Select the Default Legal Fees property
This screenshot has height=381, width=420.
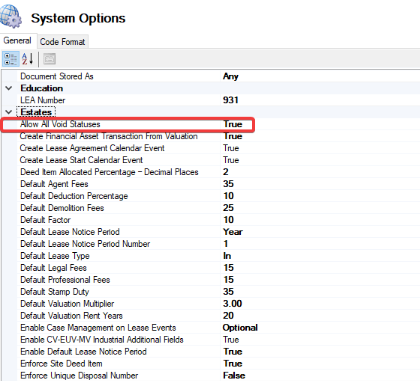[x=53, y=268]
